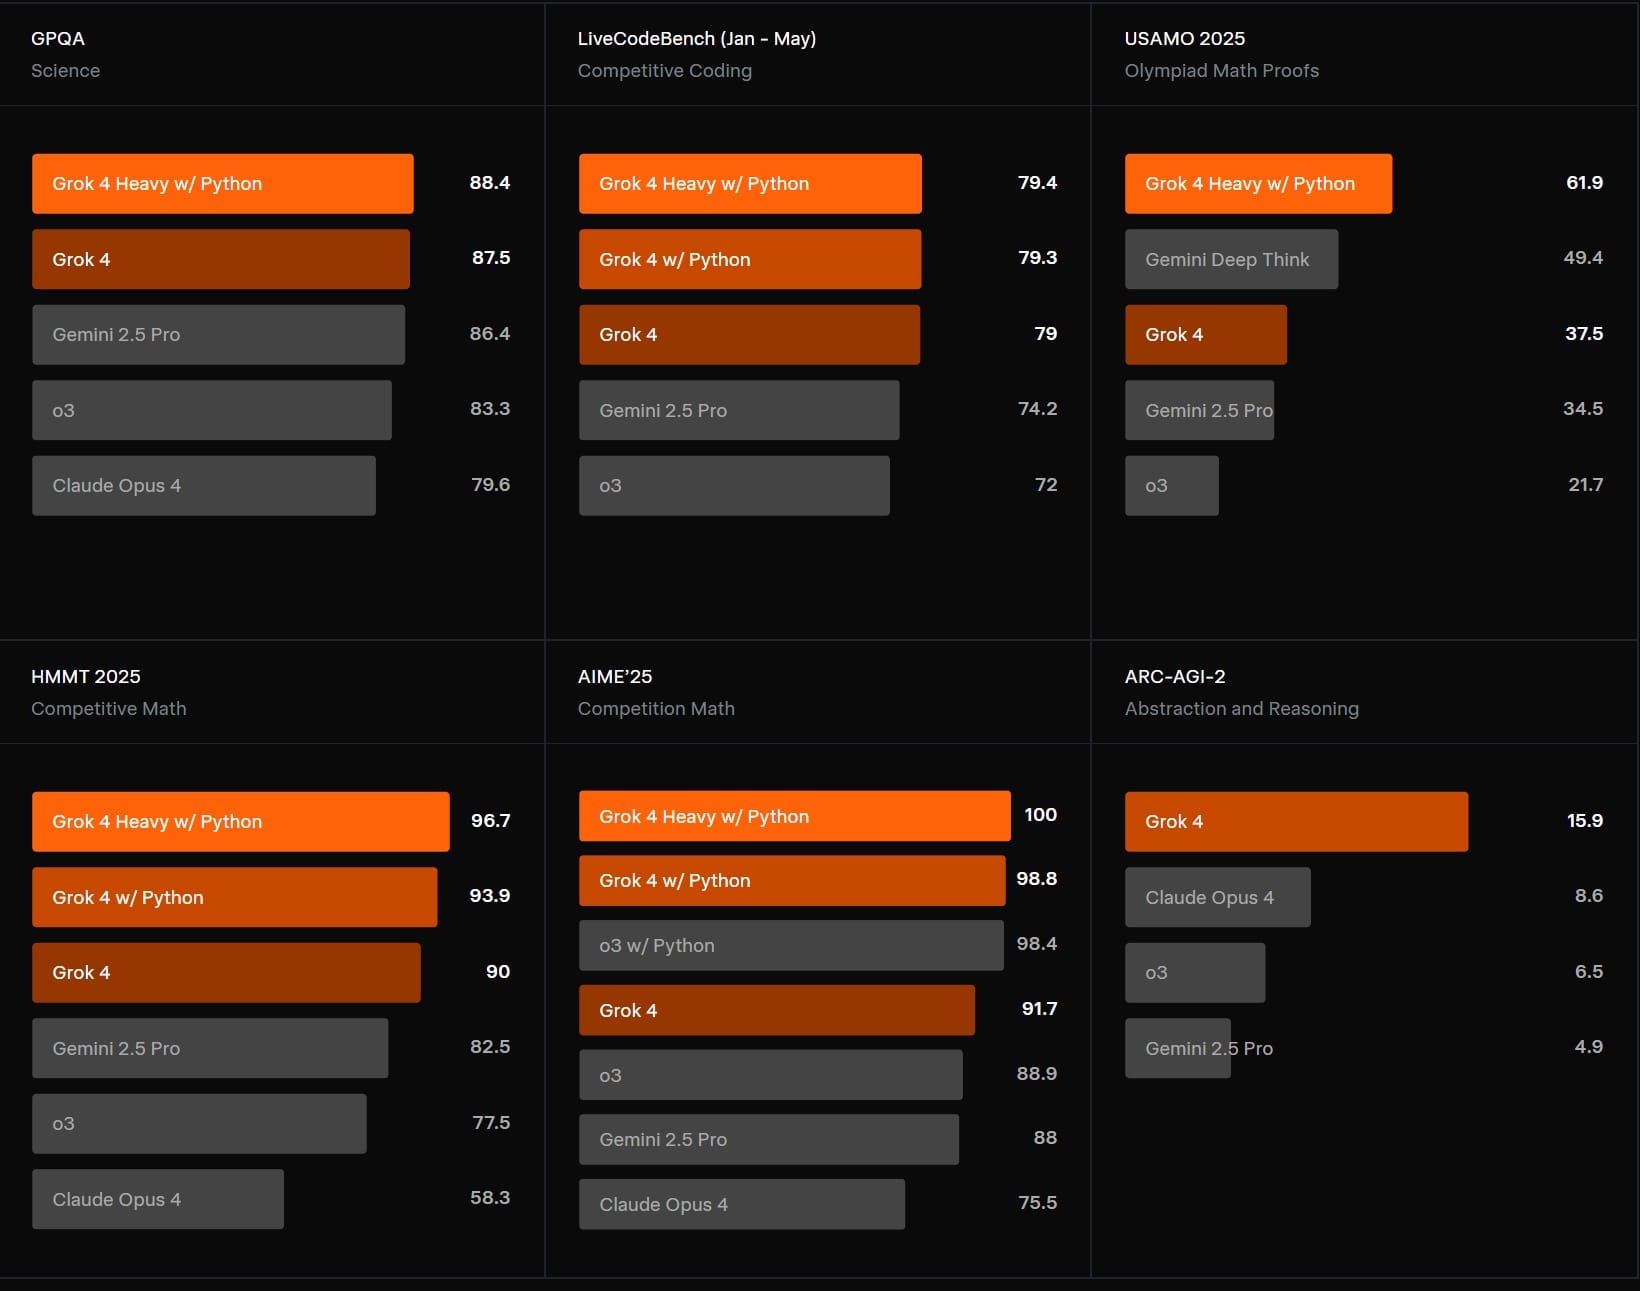Select the 61.9 score in USAMO
1640x1291 pixels.
tap(1585, 182)
